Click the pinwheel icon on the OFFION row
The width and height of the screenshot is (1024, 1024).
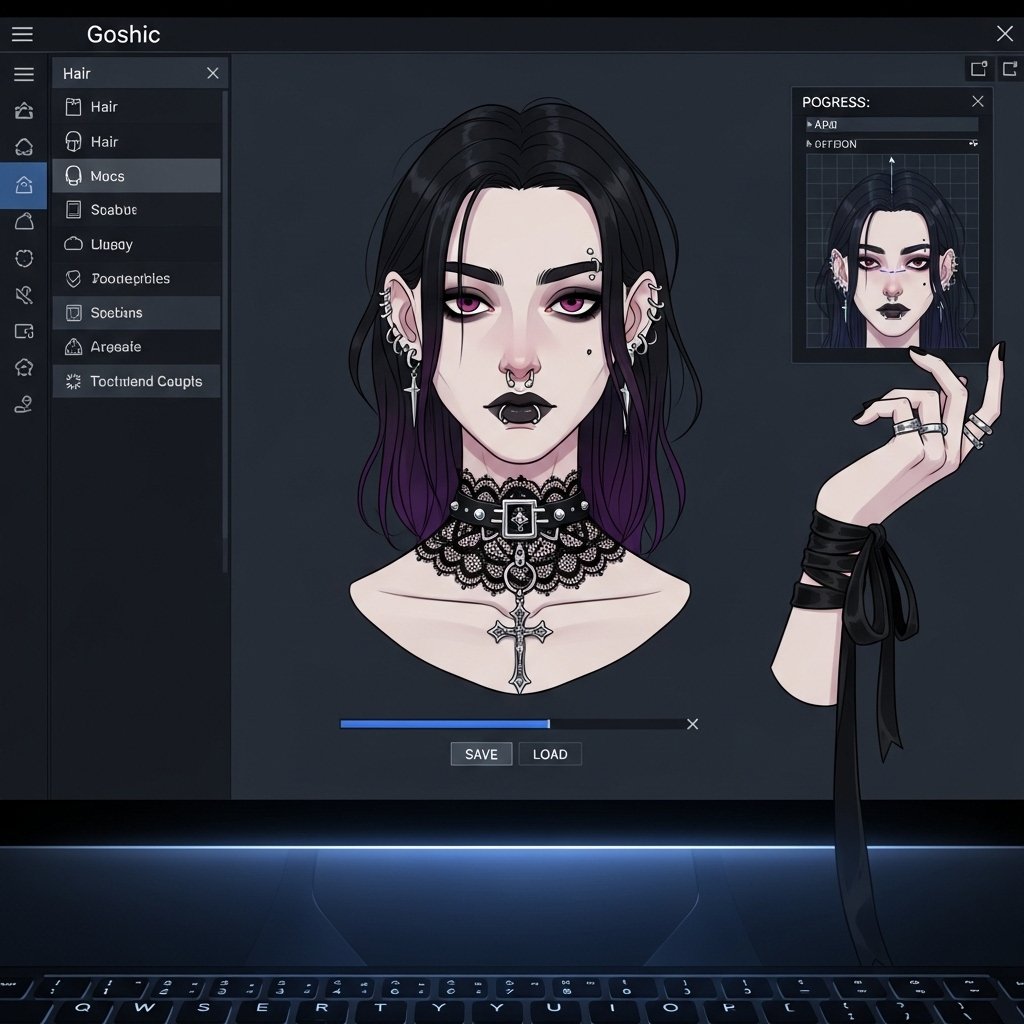coord(972,144)
